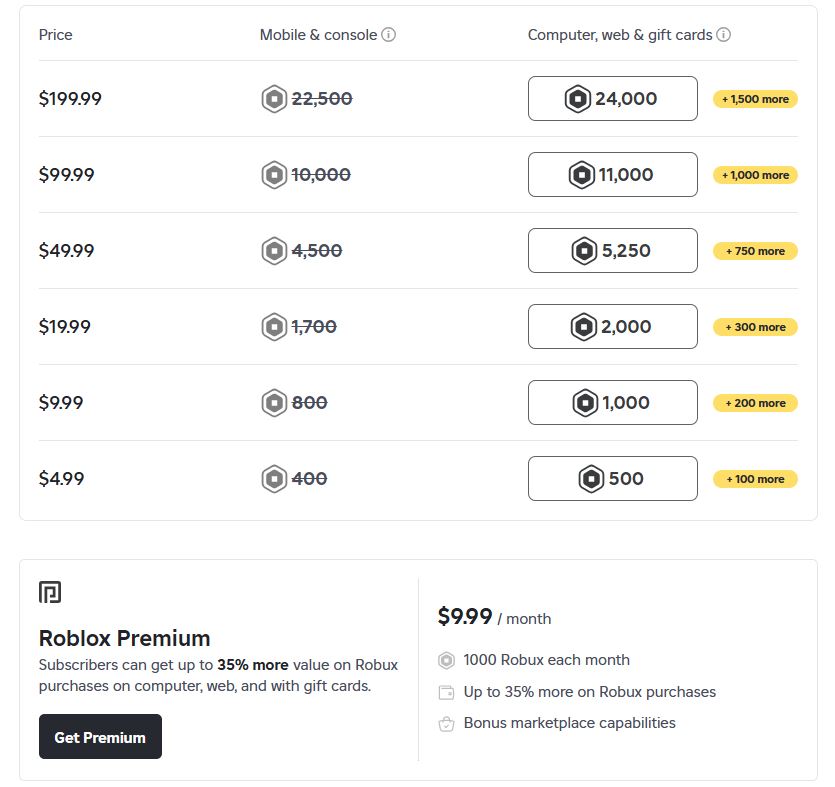Click the gift icon beside Bonus marketplace capabilities
This screenshot has height=787, width=835.
point(446,722)
